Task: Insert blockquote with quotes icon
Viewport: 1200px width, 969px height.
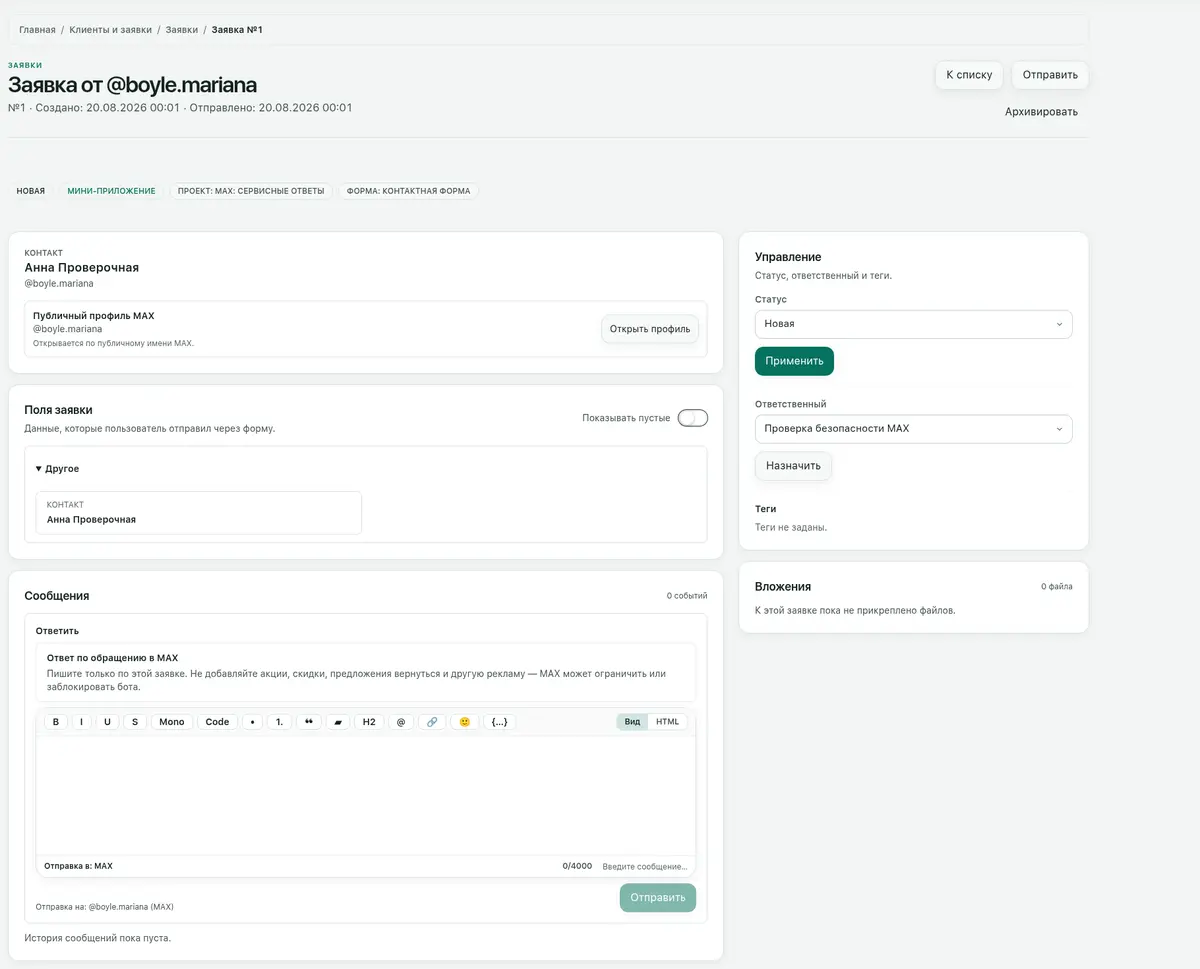Action: 308,722
